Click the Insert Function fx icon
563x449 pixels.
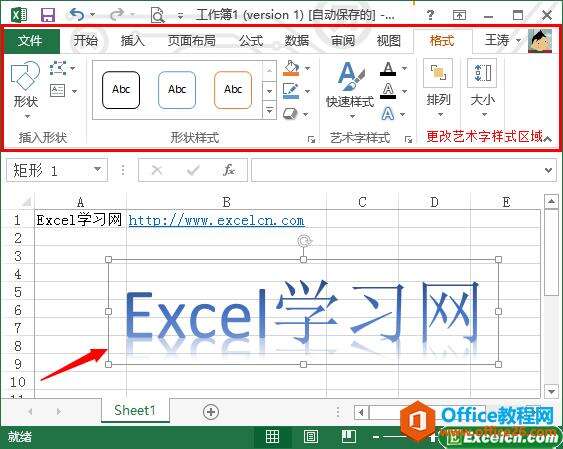click(229, 170)
